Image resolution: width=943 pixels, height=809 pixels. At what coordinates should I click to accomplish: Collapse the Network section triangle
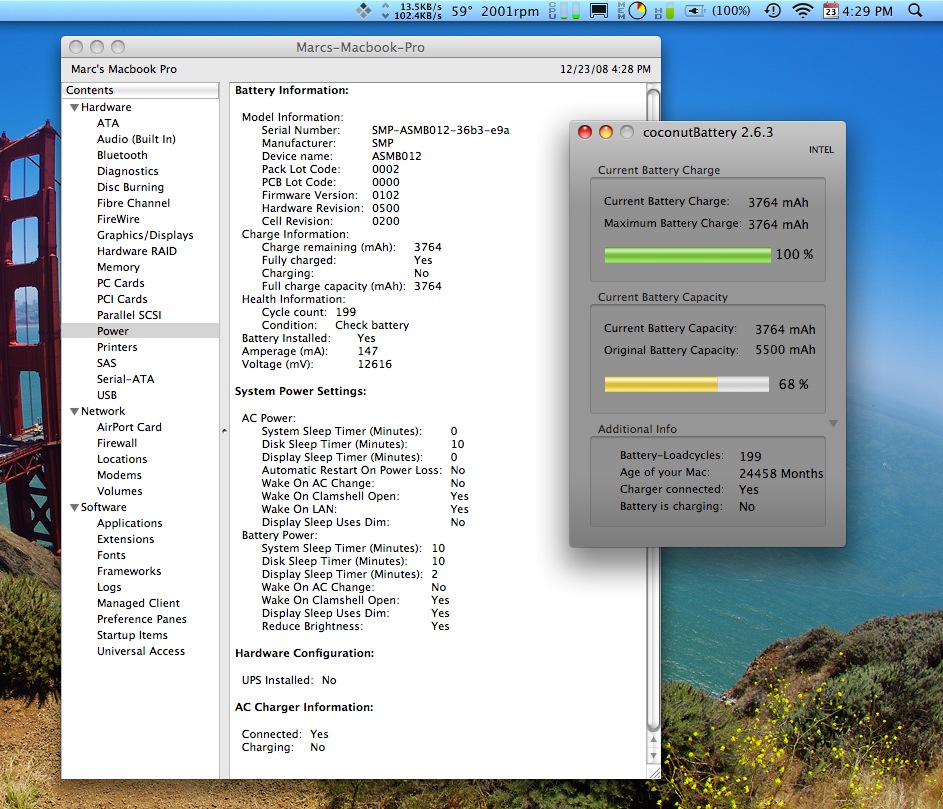click(x=75, y=411)
